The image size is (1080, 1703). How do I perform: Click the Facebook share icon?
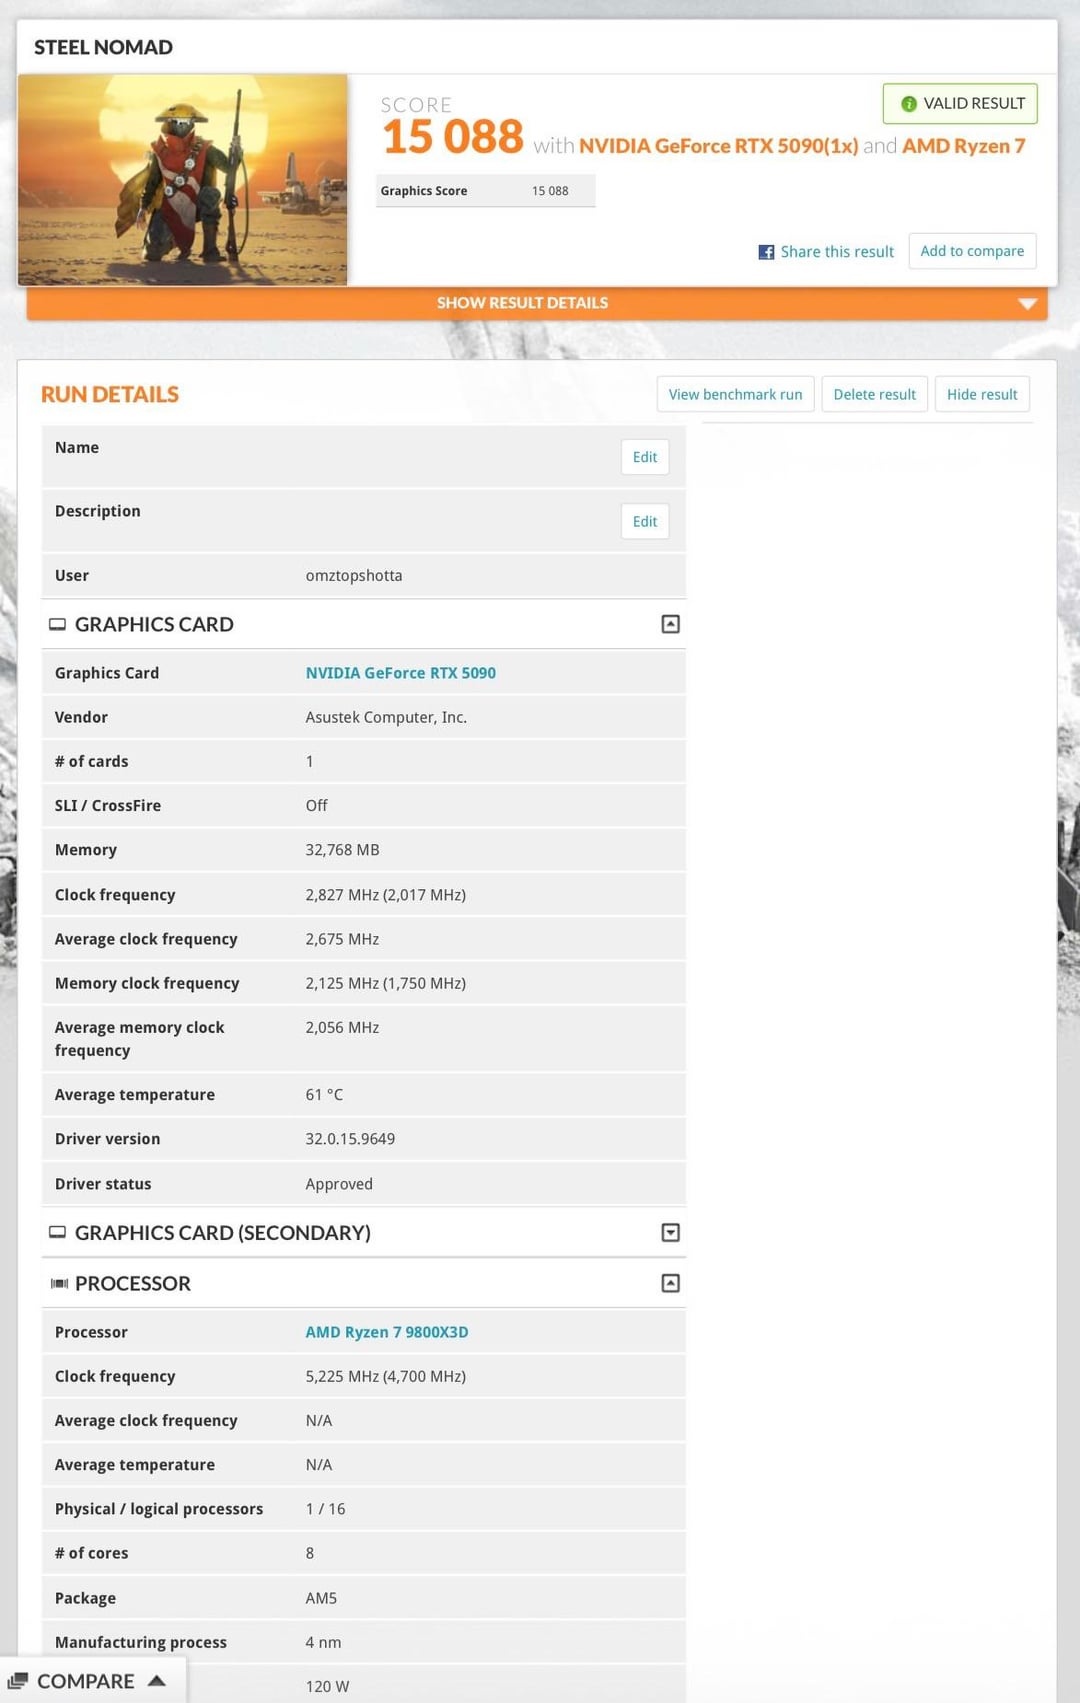coord(766,252)
